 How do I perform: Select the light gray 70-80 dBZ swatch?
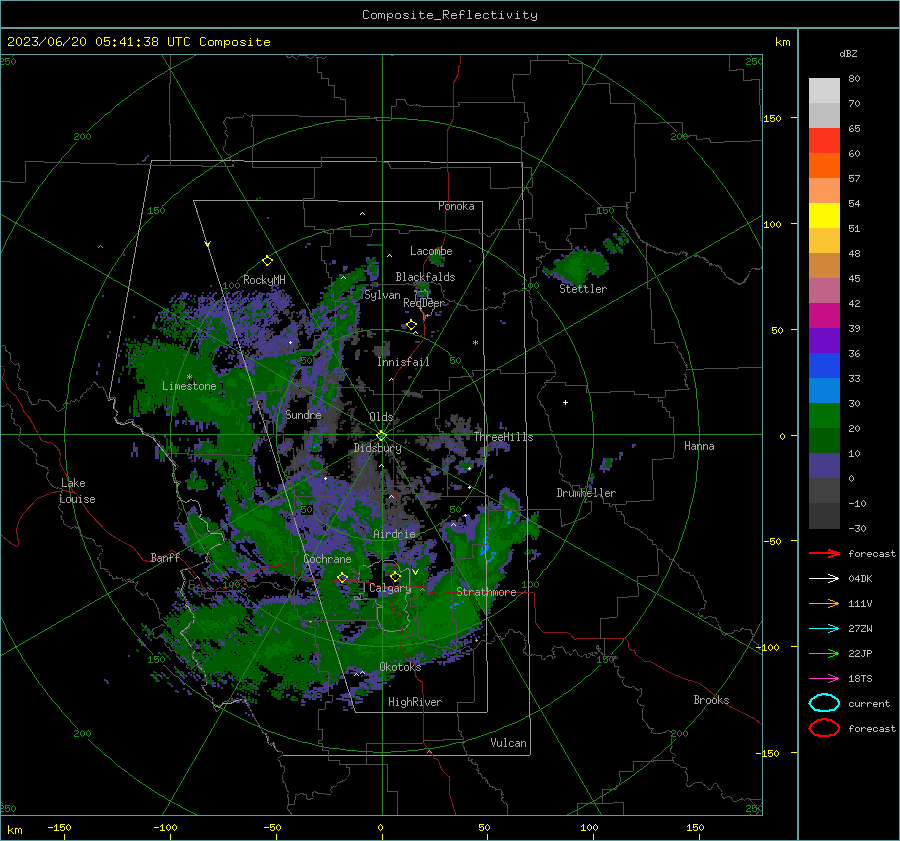(824, 91)
